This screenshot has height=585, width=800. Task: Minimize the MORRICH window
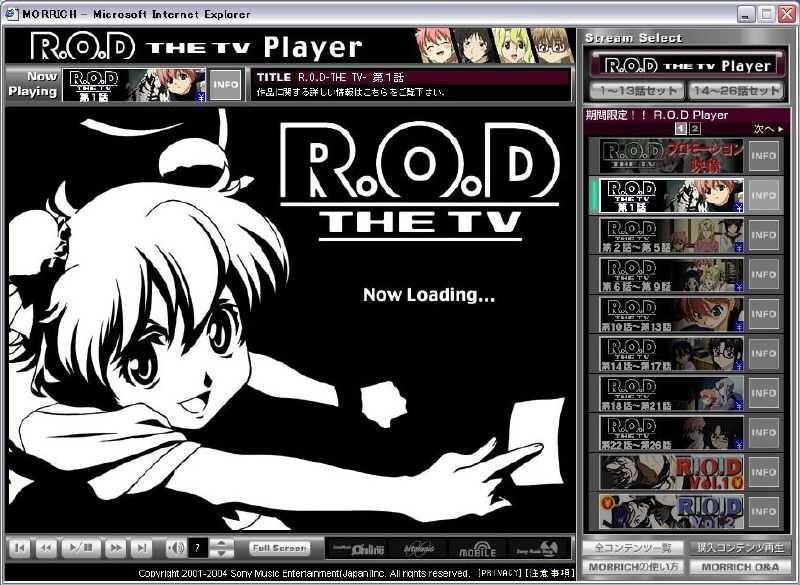tap(746, 14)
